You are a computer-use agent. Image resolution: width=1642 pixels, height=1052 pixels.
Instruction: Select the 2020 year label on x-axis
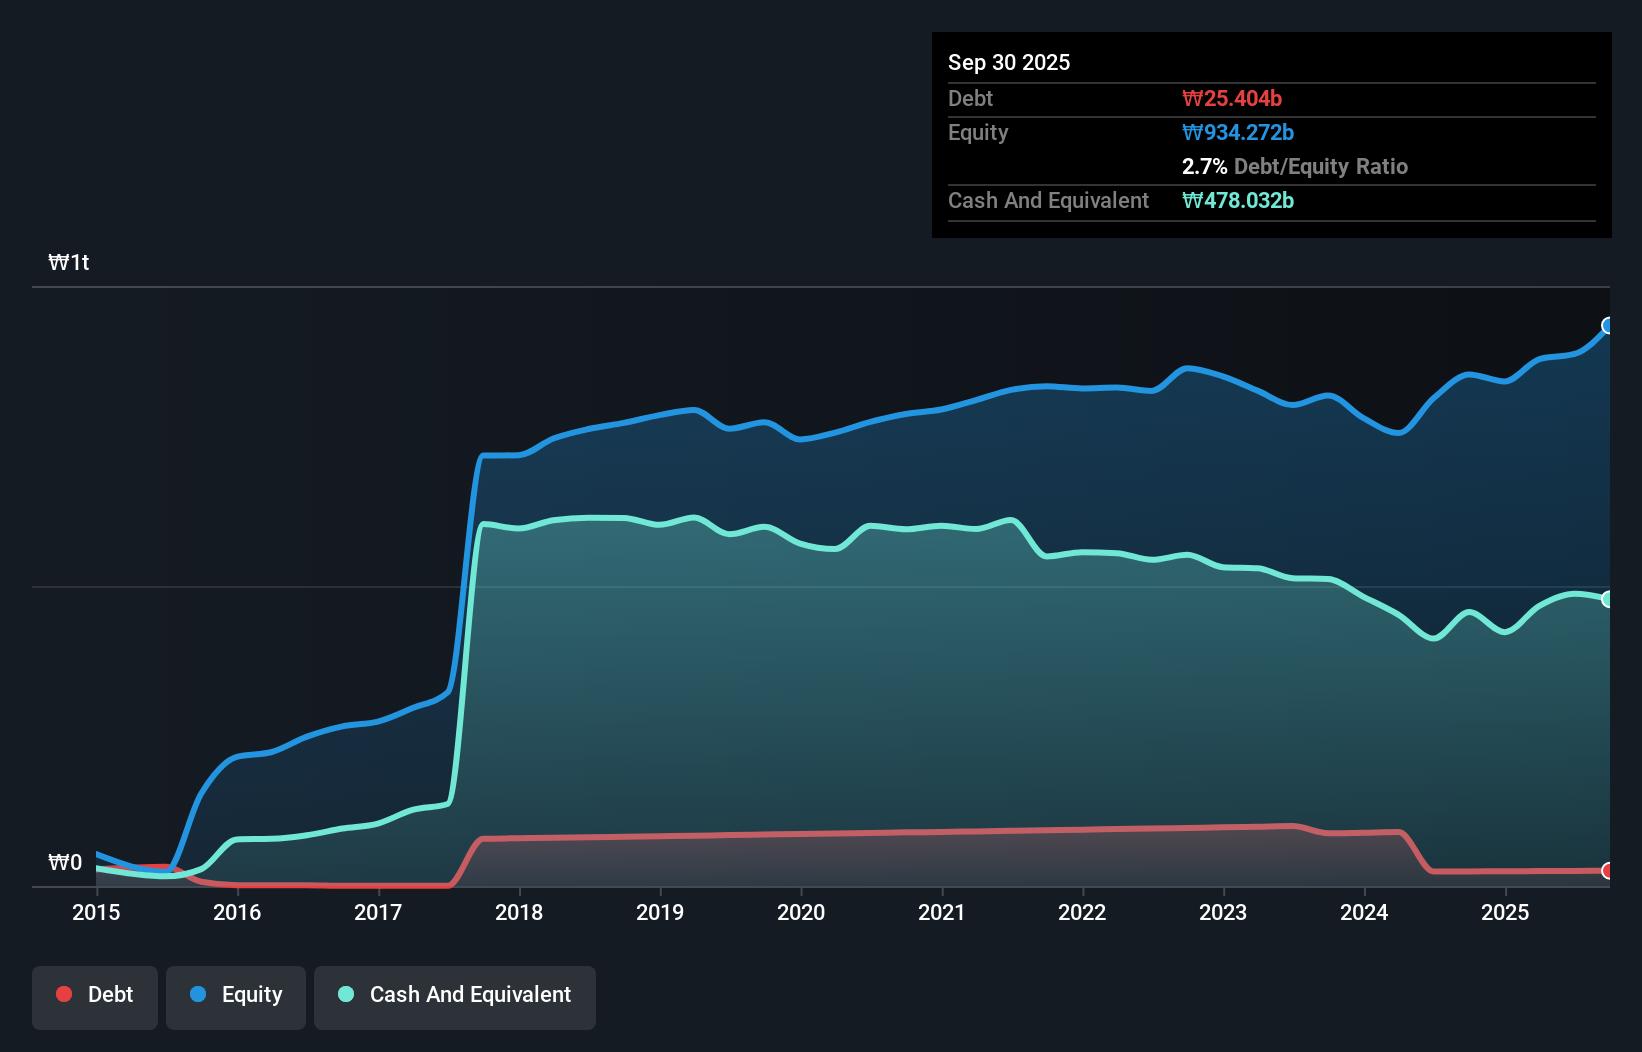point(801,912)
